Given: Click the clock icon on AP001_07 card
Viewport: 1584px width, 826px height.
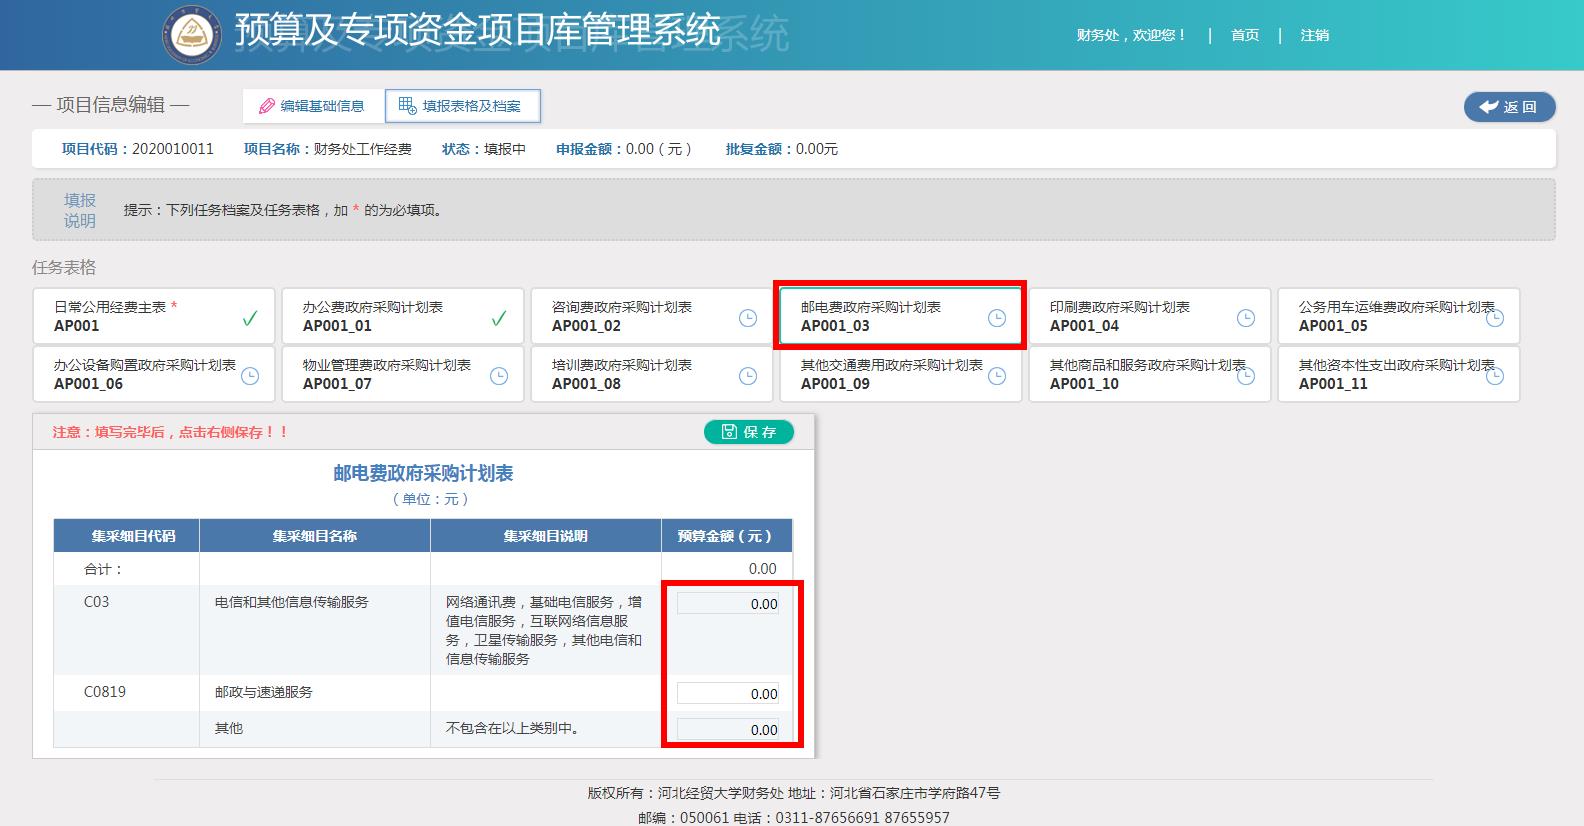Looking at the screenshot, I should [499, 376].
